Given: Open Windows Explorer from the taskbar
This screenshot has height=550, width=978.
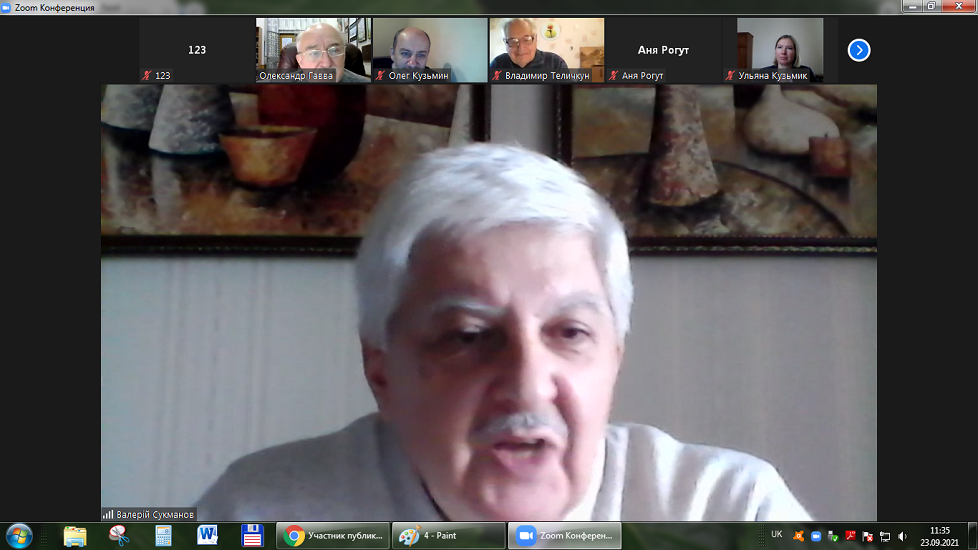Looking at the screenshot, I should coord(75,536).
